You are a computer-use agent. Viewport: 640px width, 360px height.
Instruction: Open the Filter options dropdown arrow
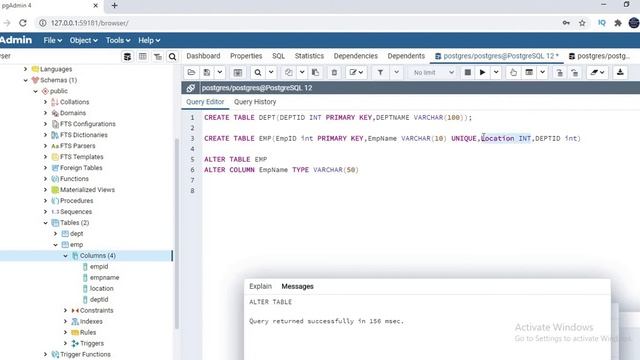pos(396,73)
